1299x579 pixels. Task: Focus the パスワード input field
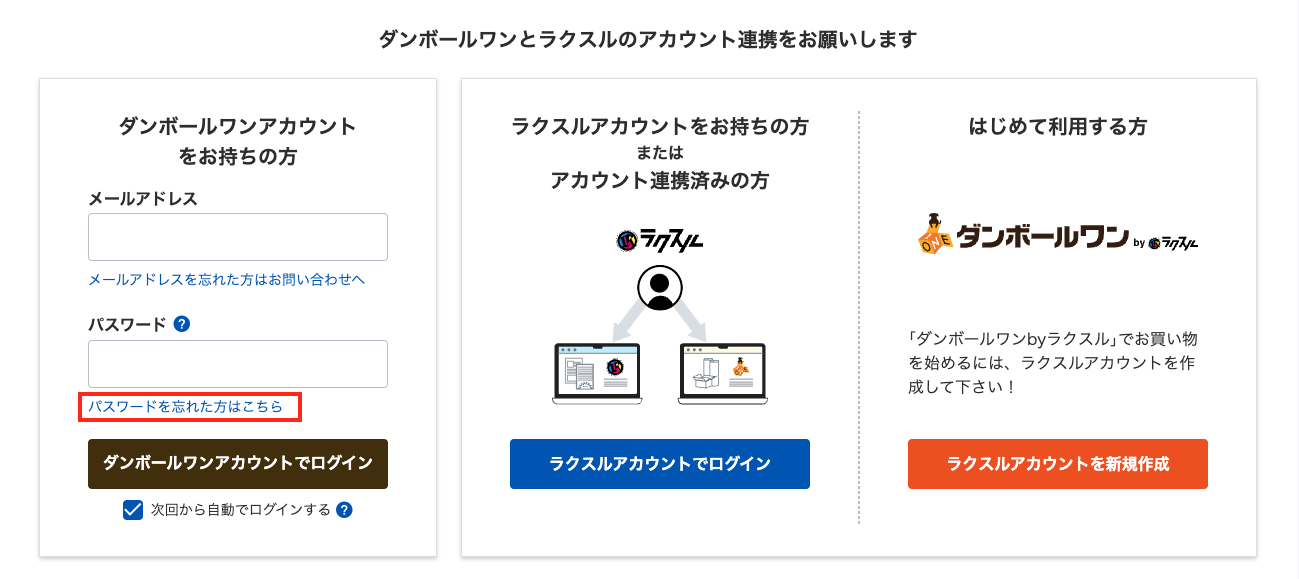tap(238, 364)
